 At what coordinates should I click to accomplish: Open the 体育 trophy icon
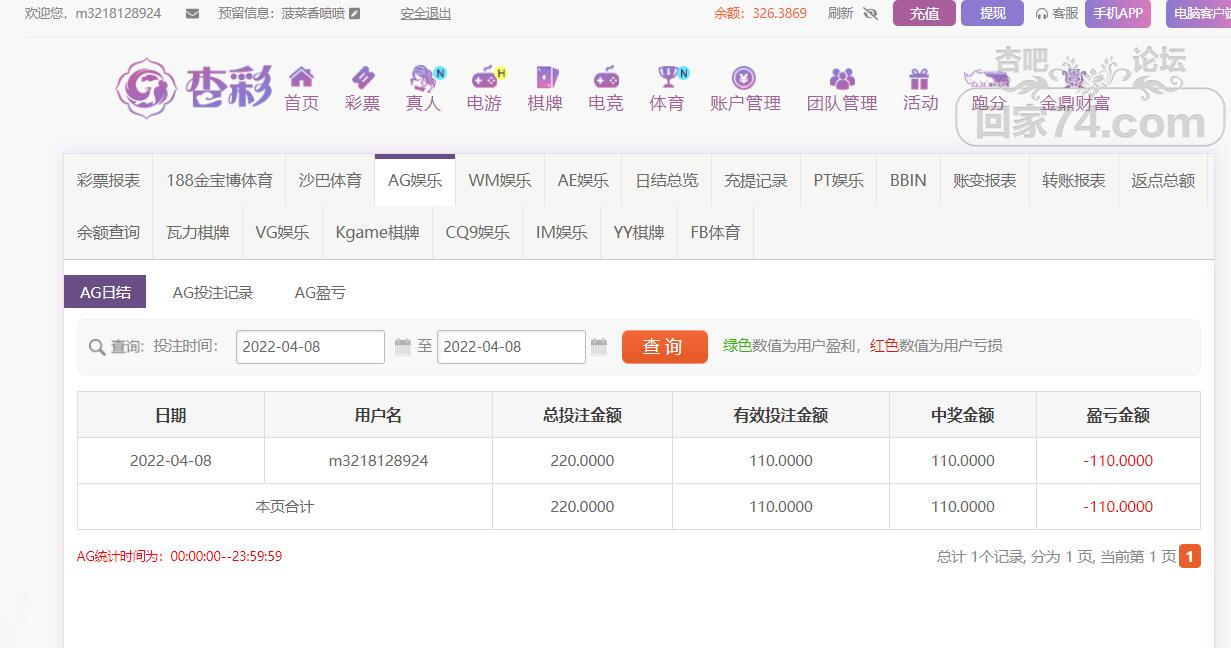pyautogui.click(x=667, y=79)
